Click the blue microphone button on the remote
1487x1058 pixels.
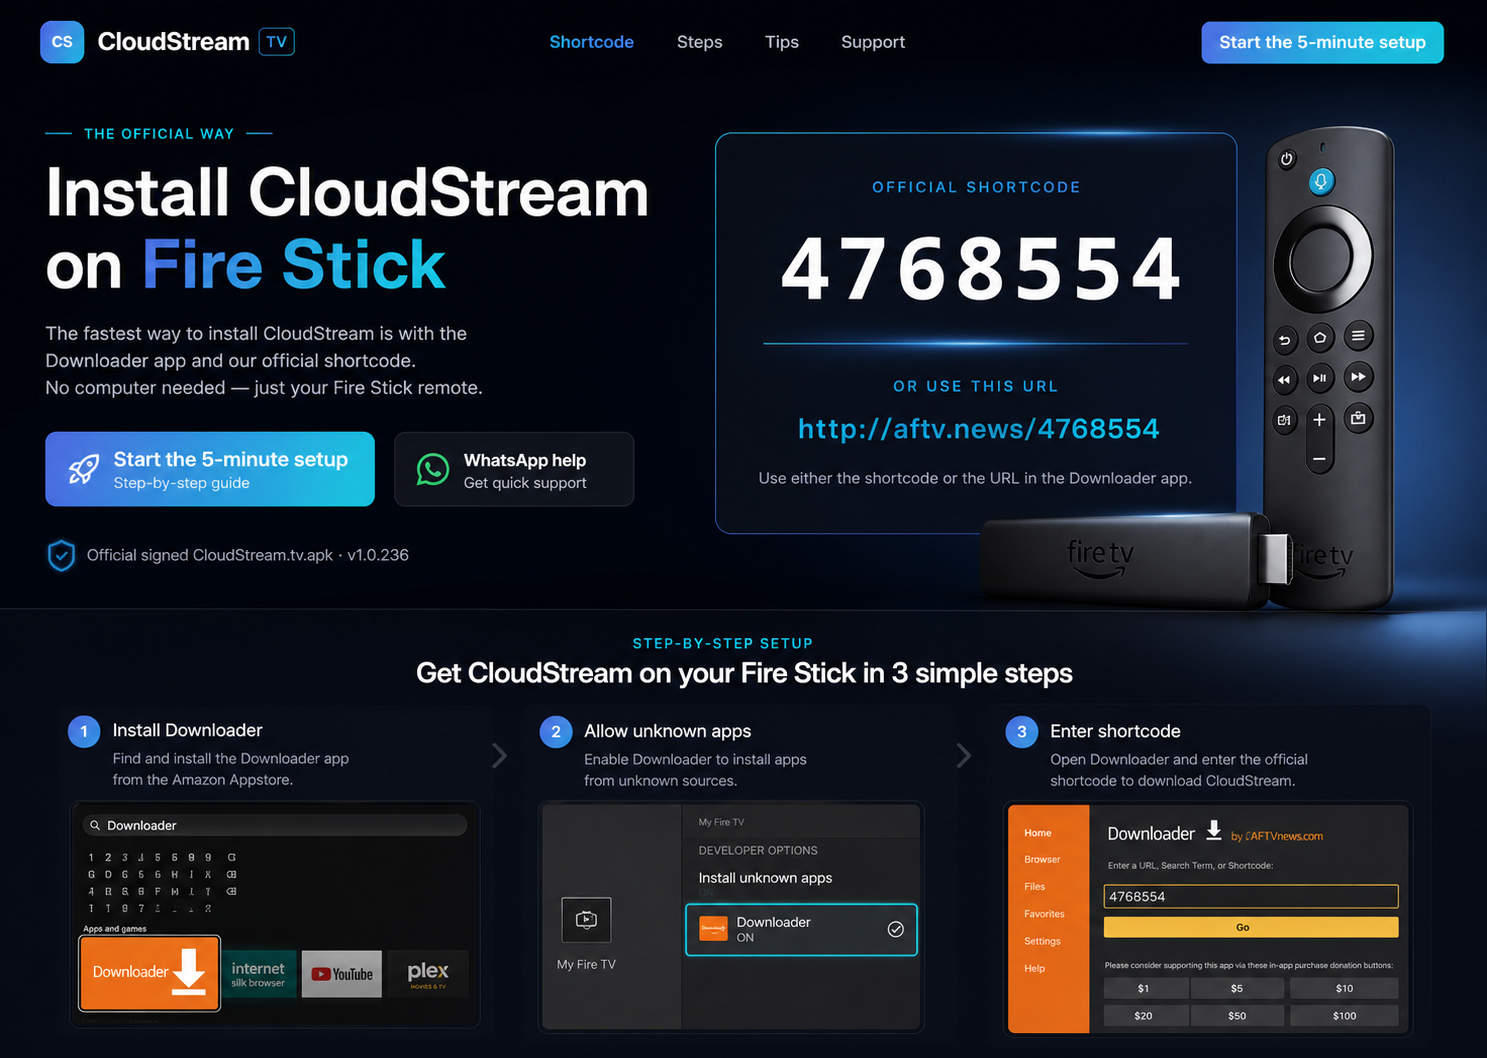[1321, 181]
